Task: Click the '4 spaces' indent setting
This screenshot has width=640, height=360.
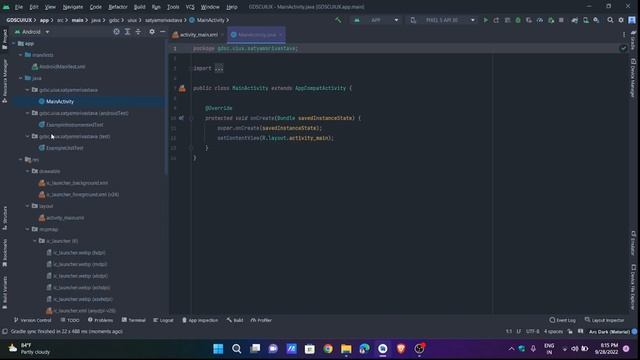Action: [553, 332]
